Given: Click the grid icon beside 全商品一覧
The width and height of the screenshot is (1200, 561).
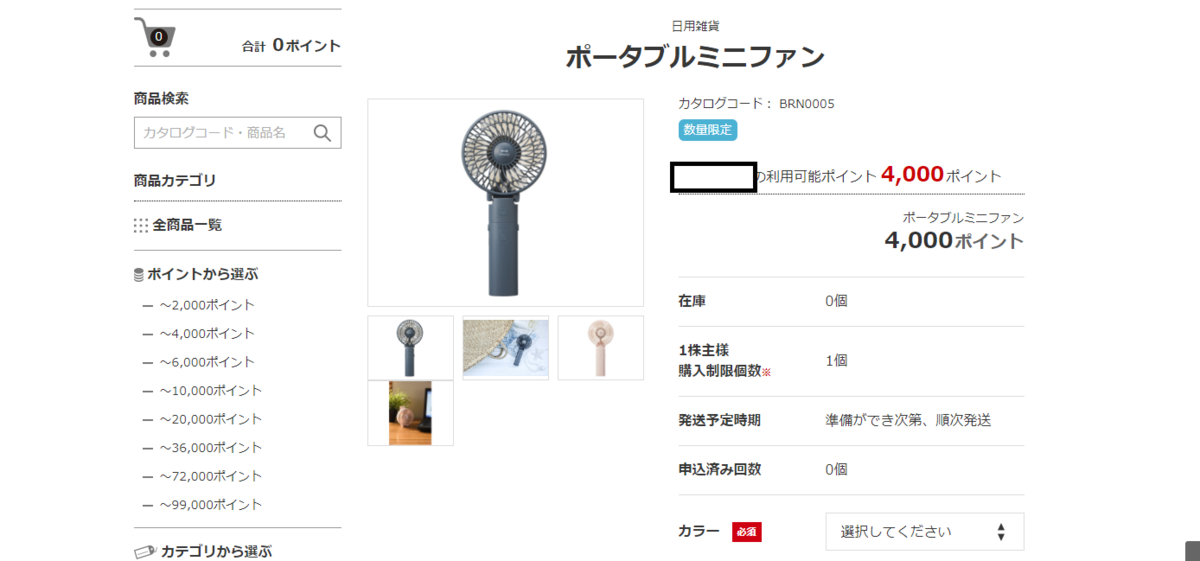Looking at the screenshot, I should pyautogui.click(x=141, y=225).
